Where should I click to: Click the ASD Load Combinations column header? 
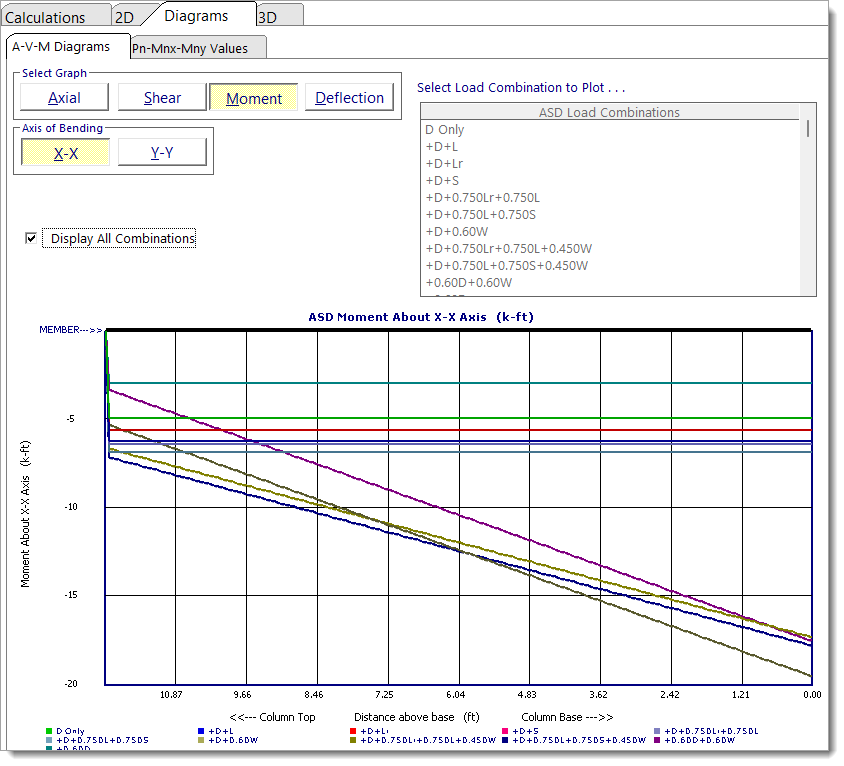coord(609,113)
